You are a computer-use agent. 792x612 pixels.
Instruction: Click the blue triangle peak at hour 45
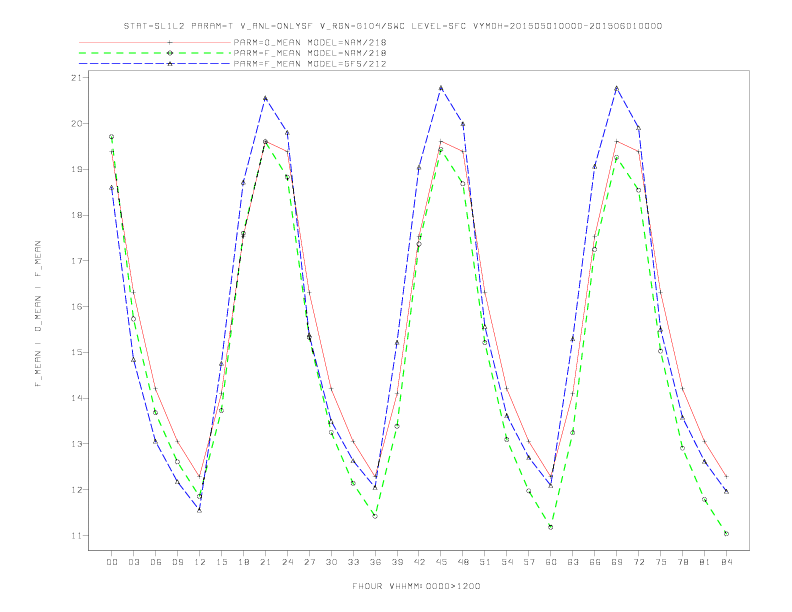coord(441,88)
